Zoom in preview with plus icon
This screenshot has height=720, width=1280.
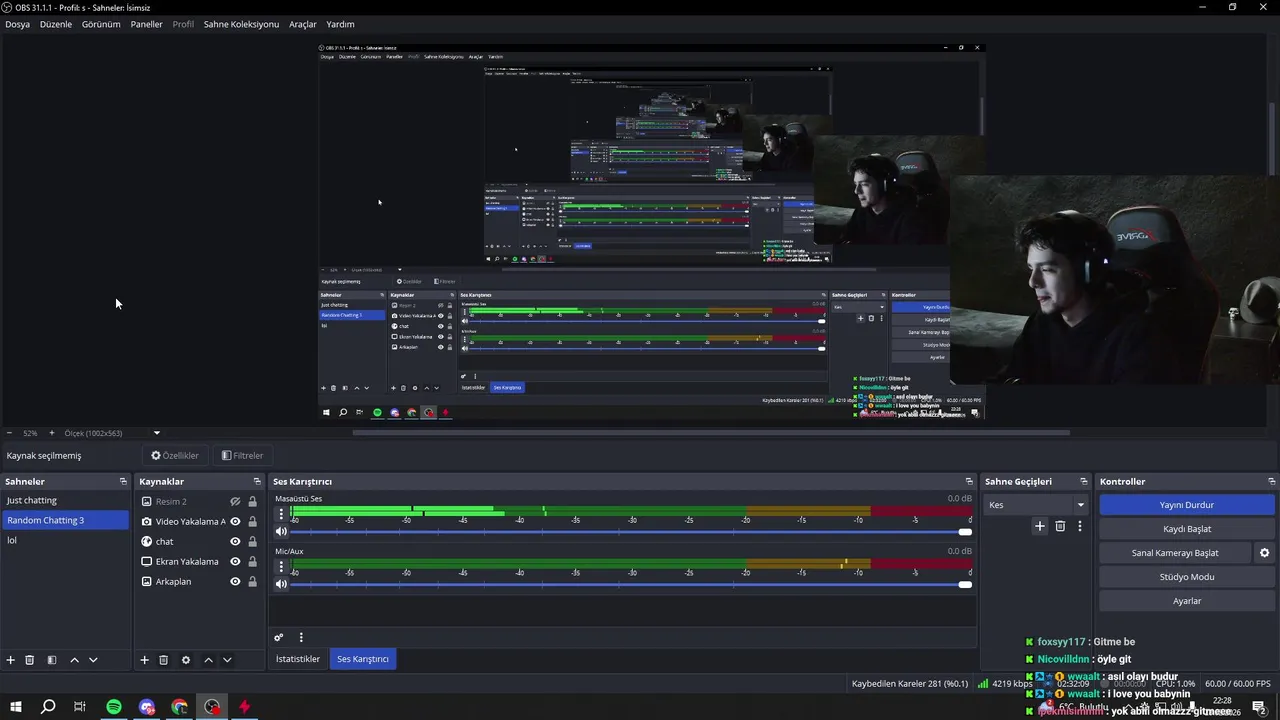pyautogui.click(x=52, y=433)
